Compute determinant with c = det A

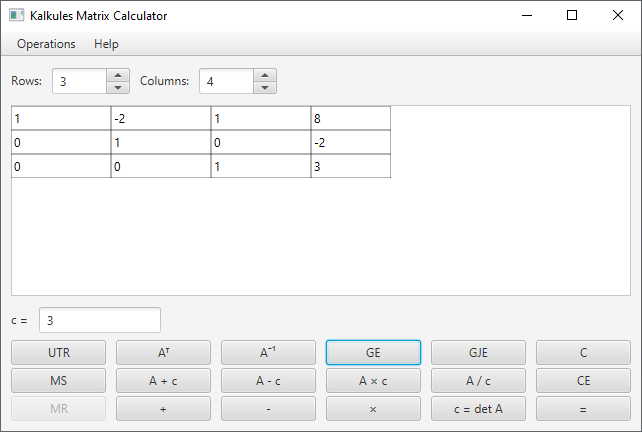[x=478, y=409]
